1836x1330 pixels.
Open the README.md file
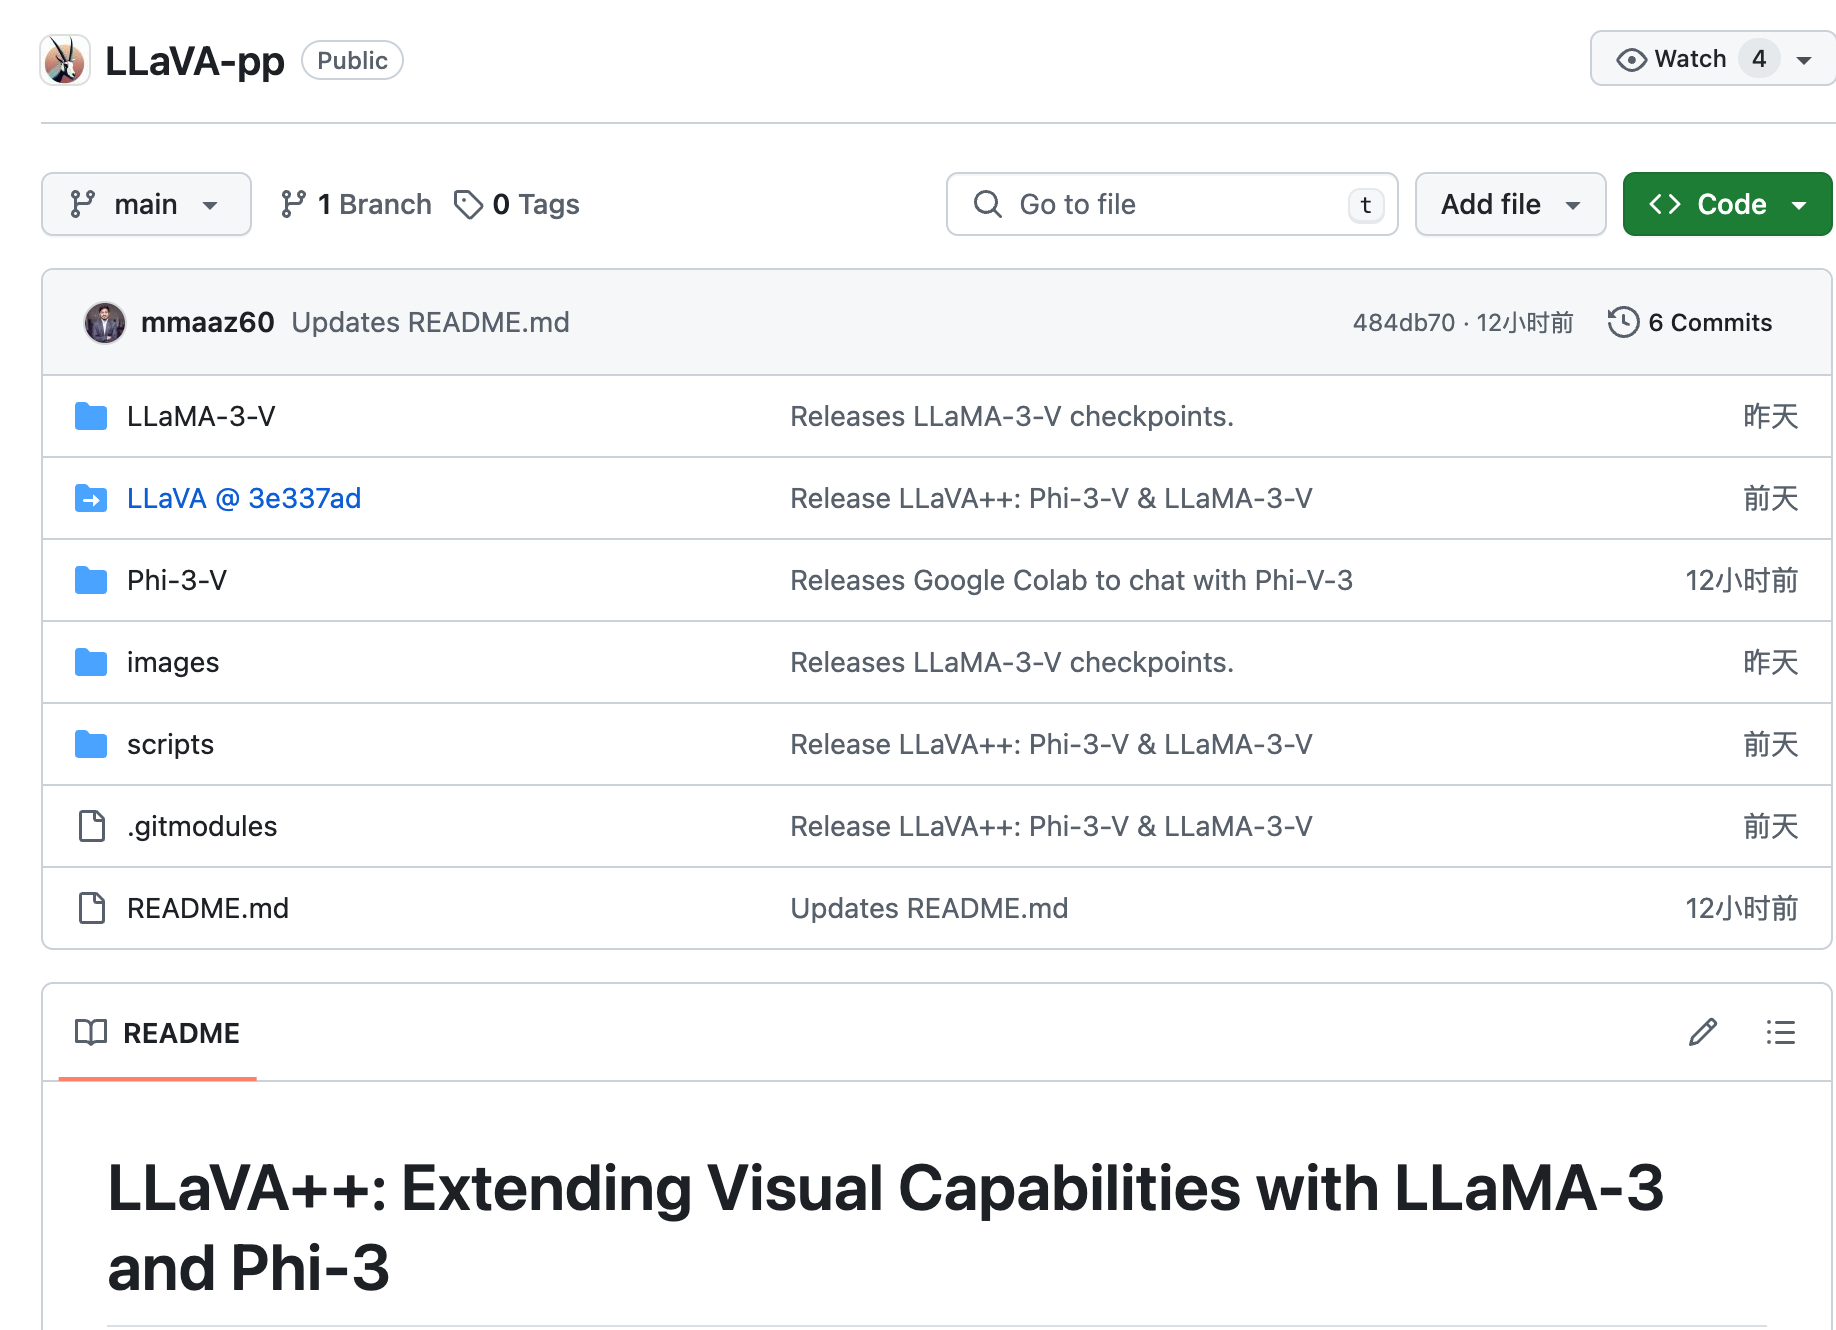(x=208, y=908)
